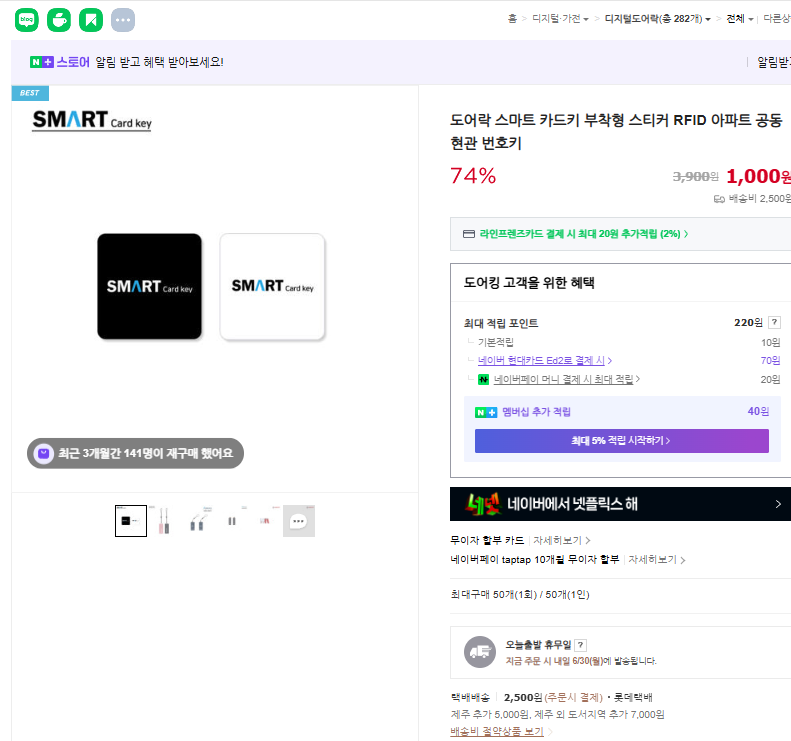Screen dimensions: 791x741
Task: Click the original price 3,900원
Action: coord(696,177)
